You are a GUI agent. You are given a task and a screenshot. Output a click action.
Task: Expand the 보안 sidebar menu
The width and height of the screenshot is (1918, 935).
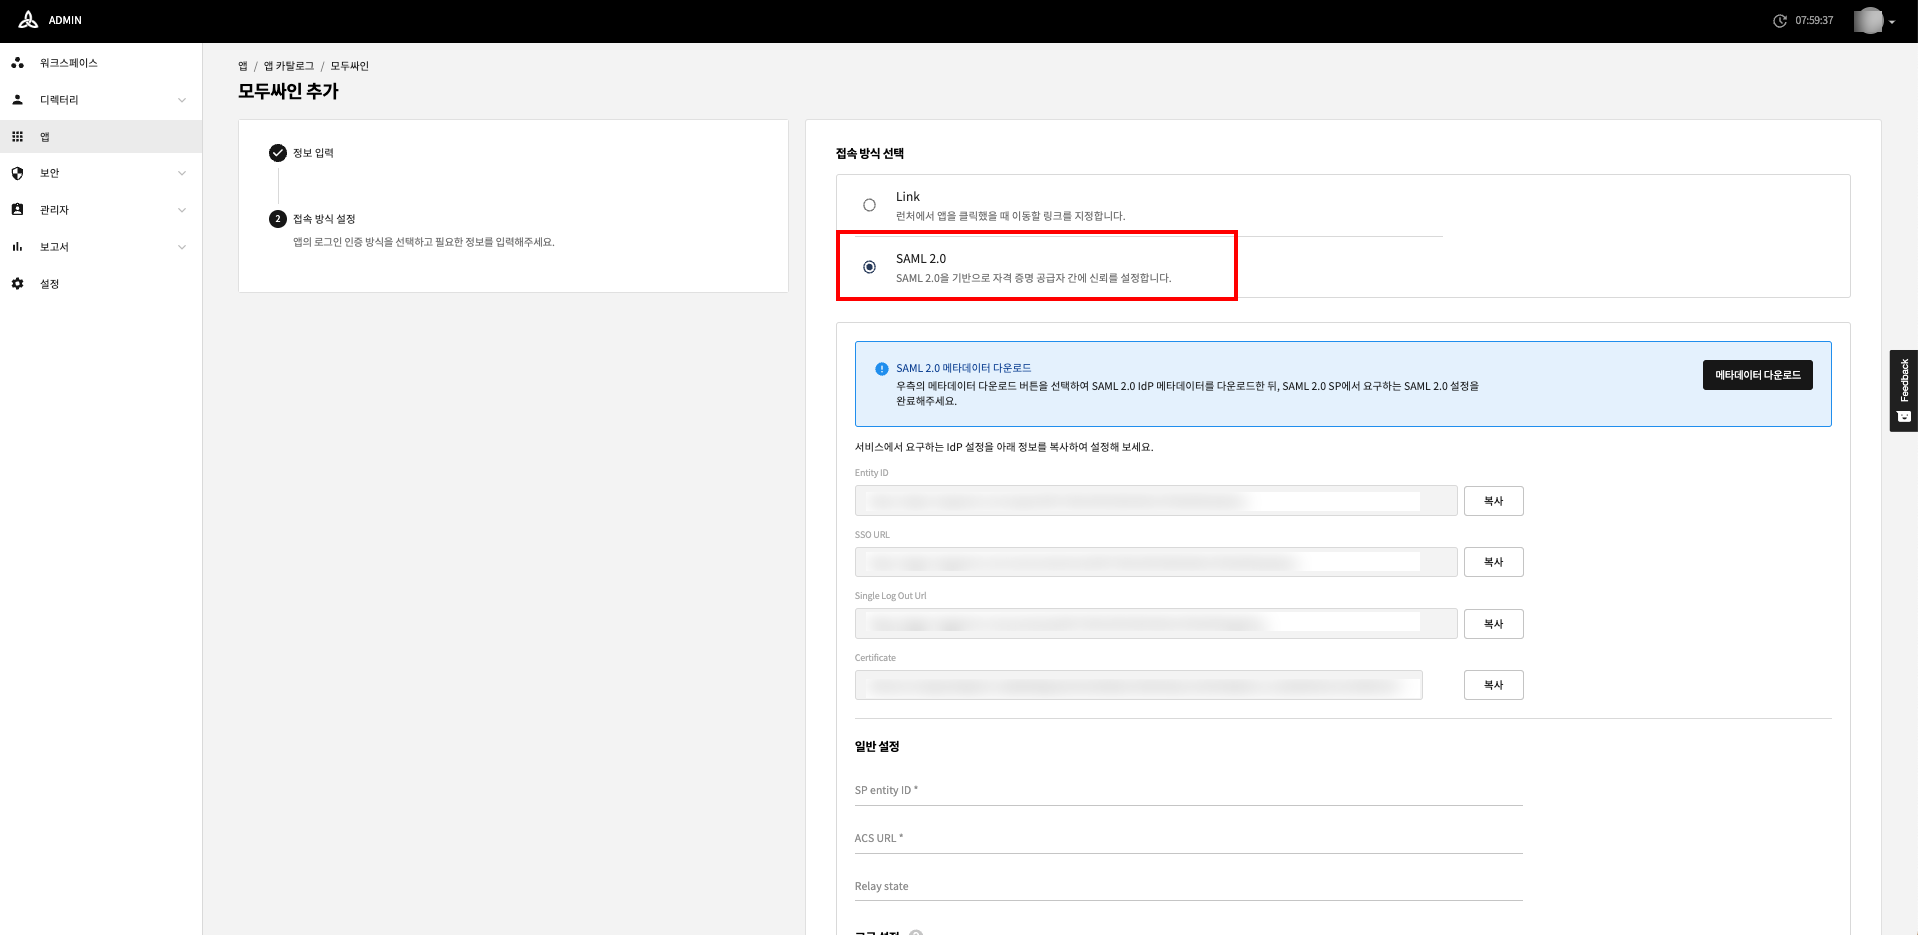tap(182, 173)
